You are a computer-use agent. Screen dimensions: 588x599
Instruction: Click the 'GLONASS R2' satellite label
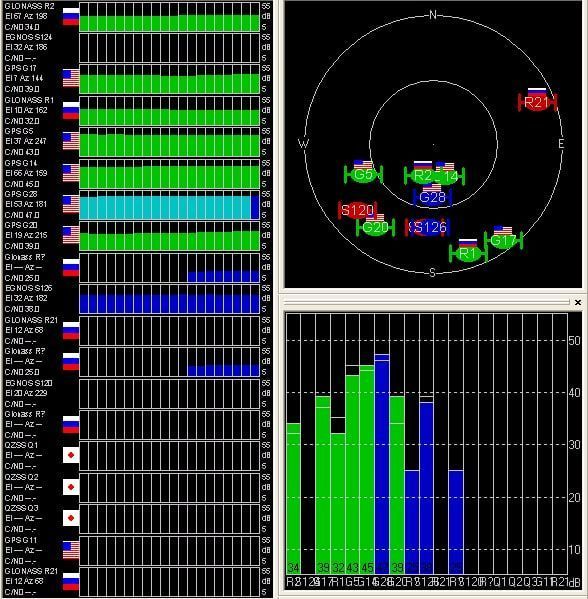click(29, 6)
